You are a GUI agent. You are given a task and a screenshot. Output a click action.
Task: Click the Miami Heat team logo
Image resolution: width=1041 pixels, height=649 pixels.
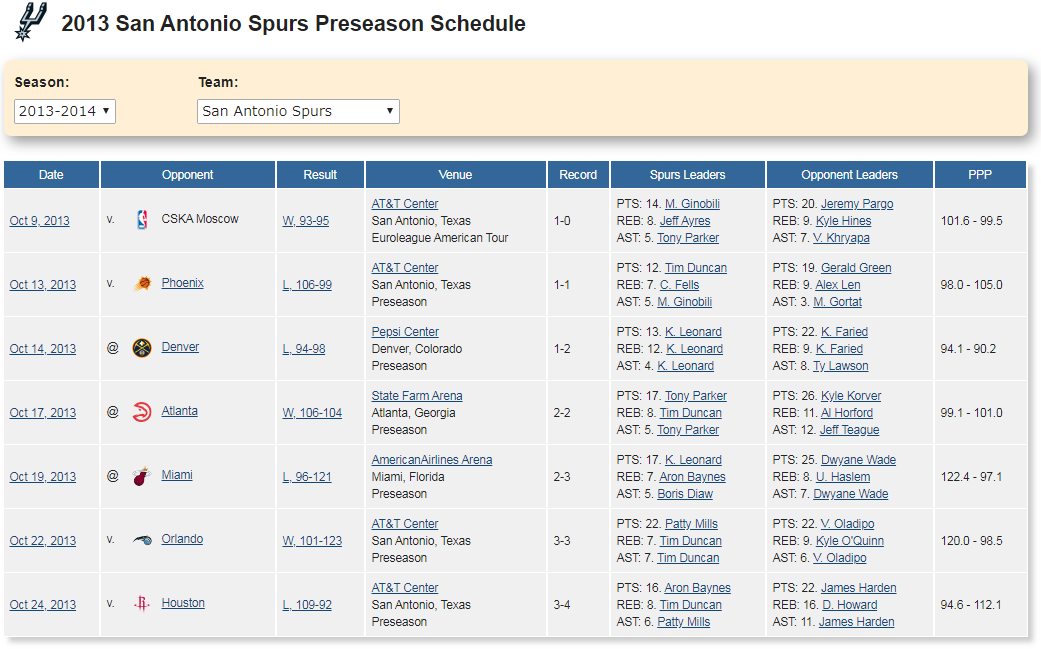tap(142, 476)
